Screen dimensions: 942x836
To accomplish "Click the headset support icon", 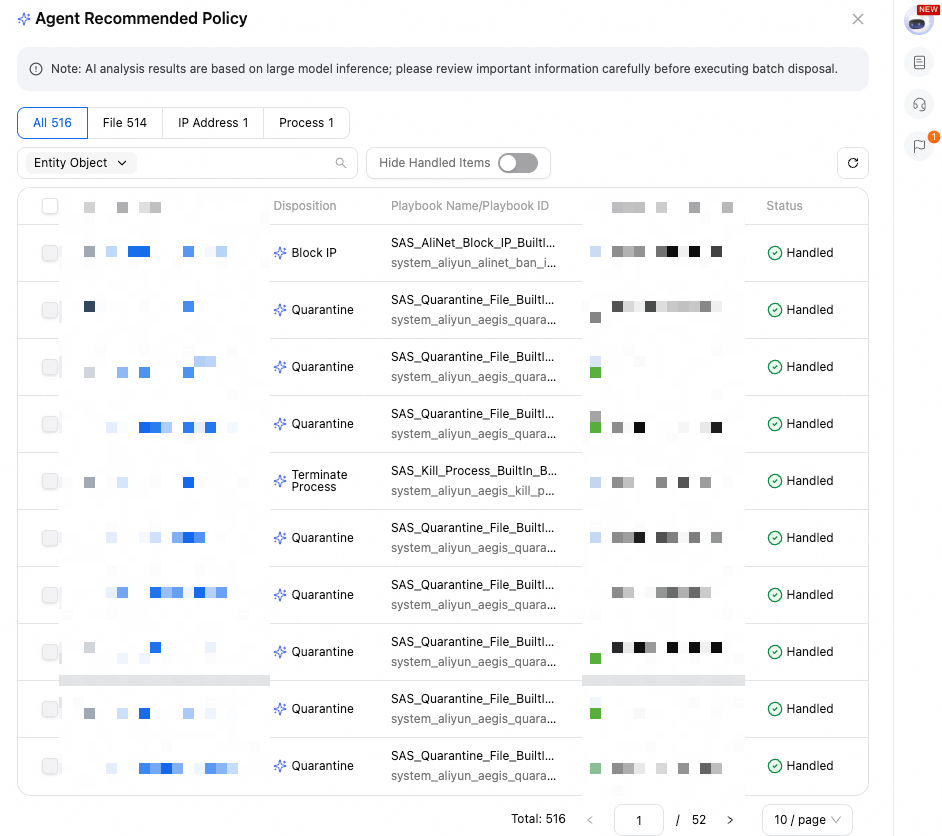I will point(919,104).
